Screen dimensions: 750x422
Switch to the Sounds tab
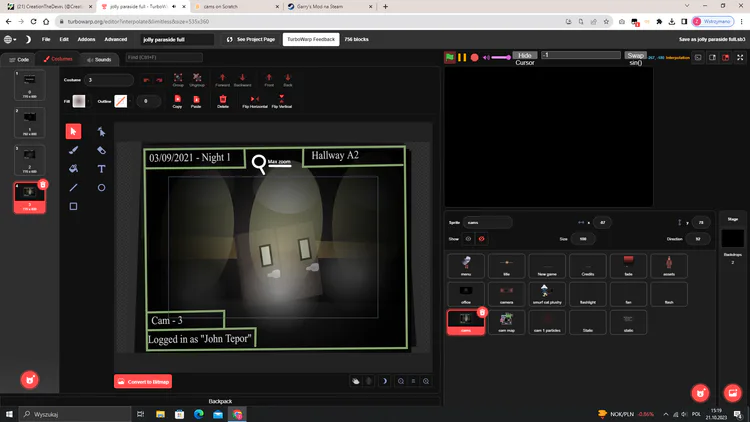click(x=99, y=59)
